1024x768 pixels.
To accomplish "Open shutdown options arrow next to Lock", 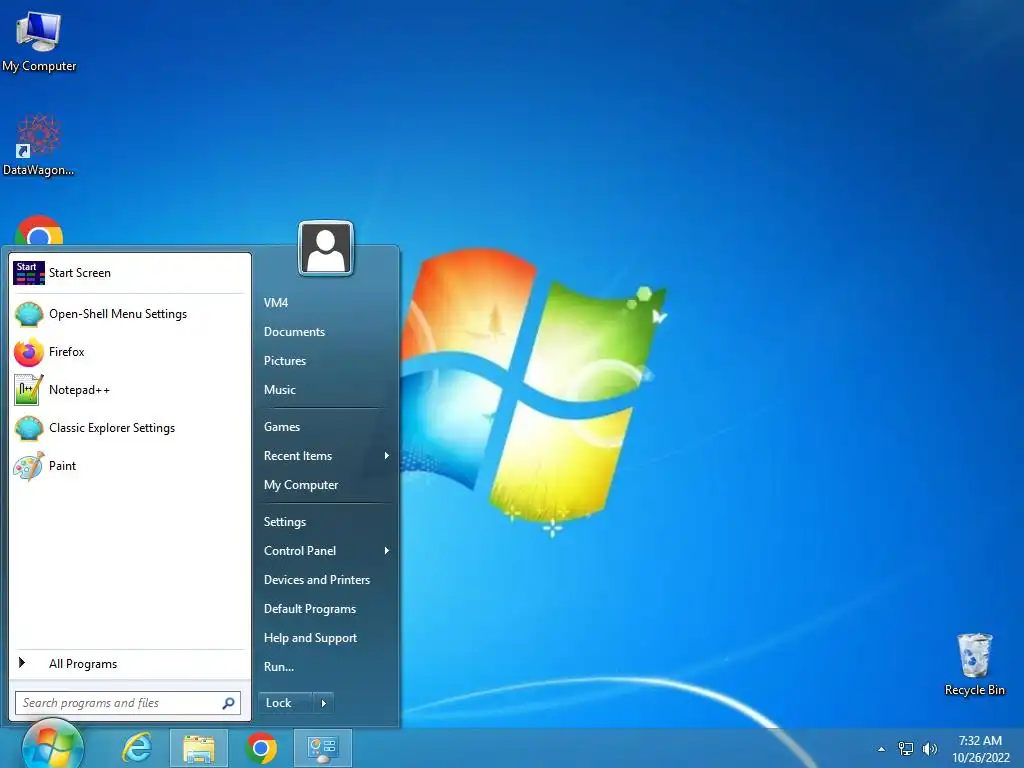I will click(x=323, y=703).
